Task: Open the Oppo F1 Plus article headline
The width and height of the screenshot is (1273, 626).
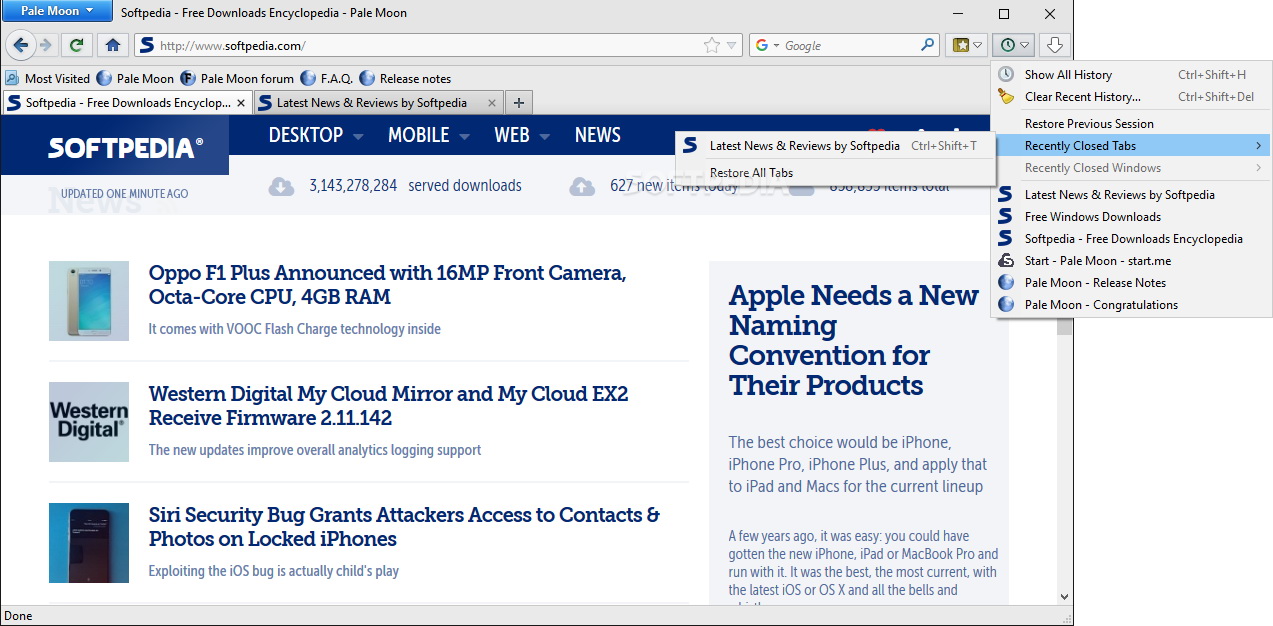Action: [x=387, y=285]
